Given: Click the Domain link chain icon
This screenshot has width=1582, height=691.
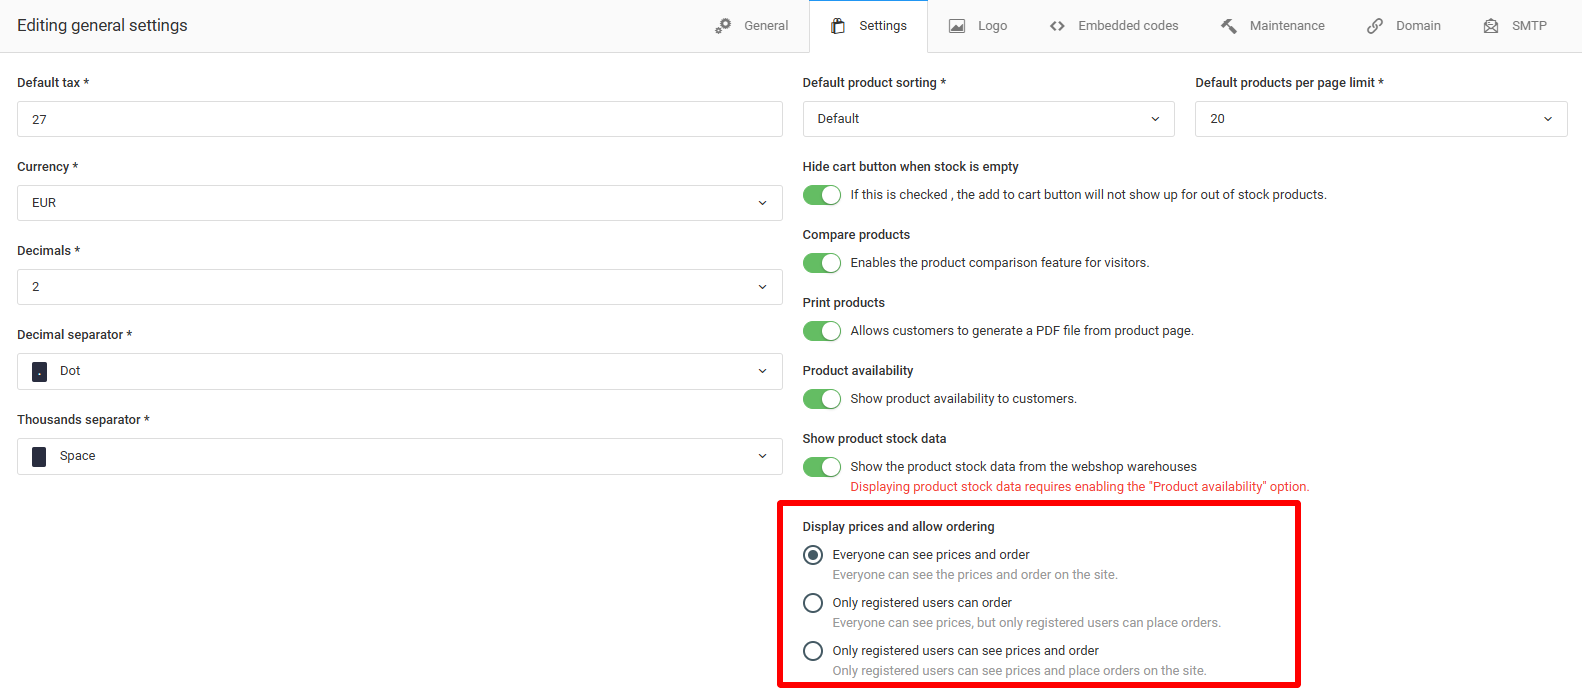Looking at the screenshot, I should (1375, 26).
